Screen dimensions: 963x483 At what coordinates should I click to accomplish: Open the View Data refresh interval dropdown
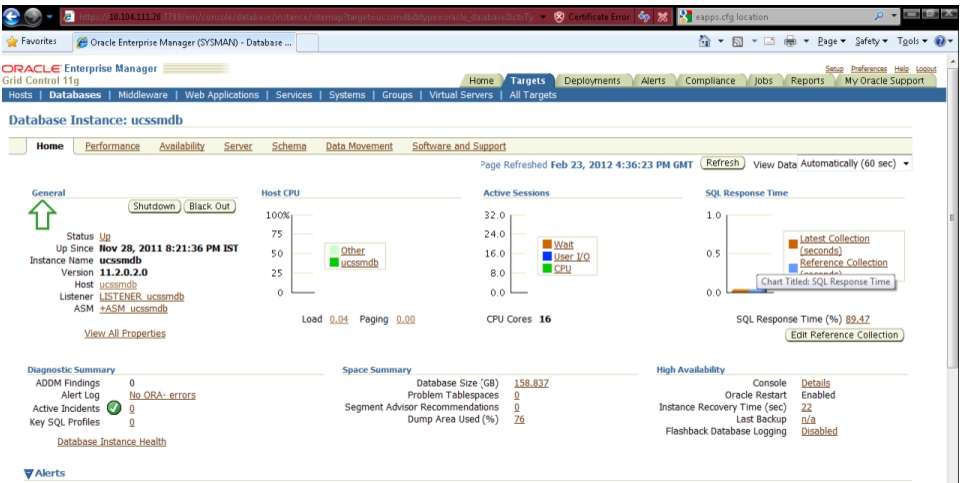(854, 163)
